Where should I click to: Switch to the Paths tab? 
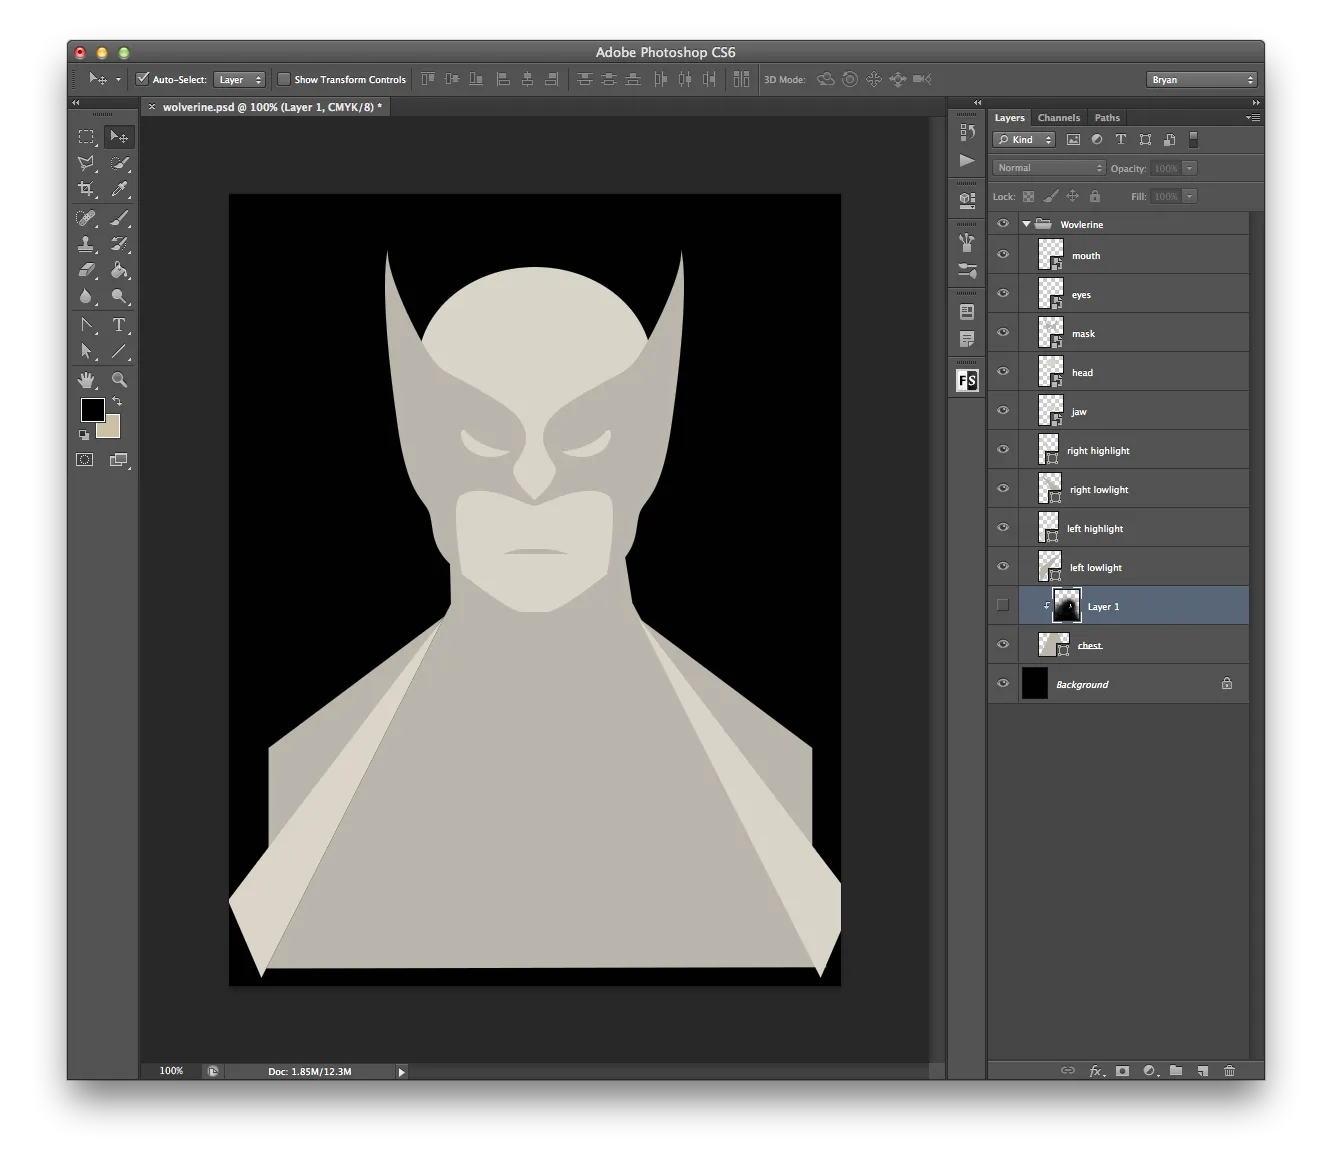(x=1107, y=118)
